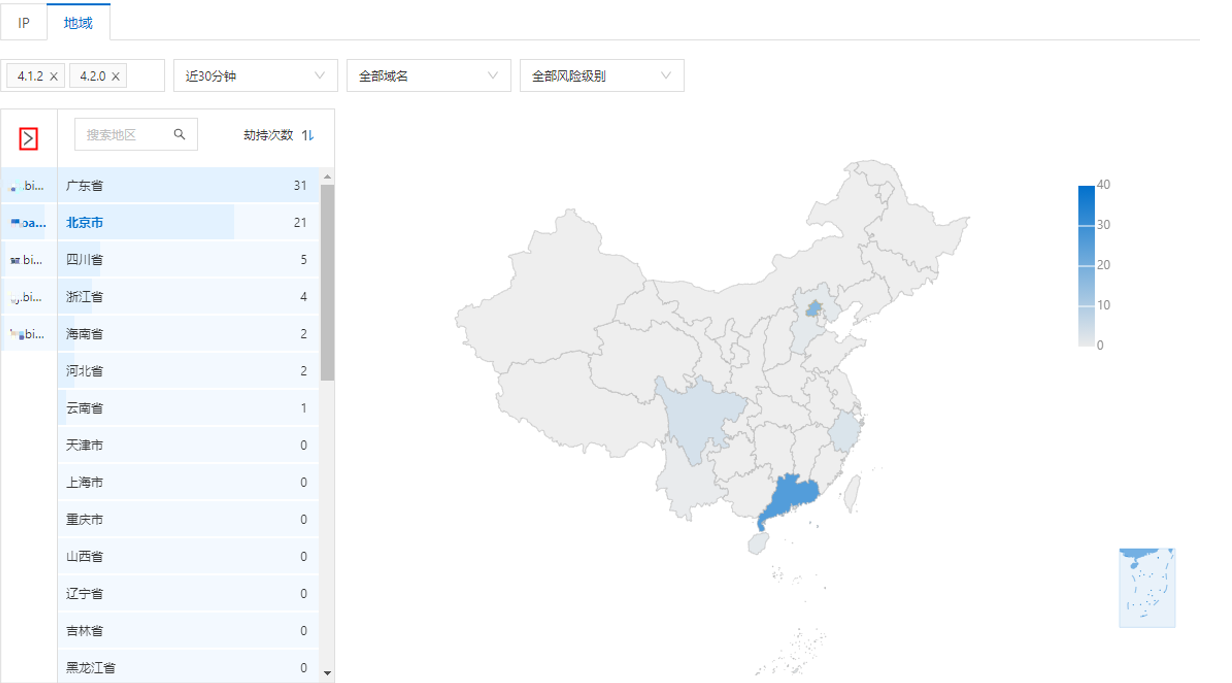This screenshot has height=683, width=1232.
Task: Open the 近30分钟 time range dropdown
Action: click(256, 75)
